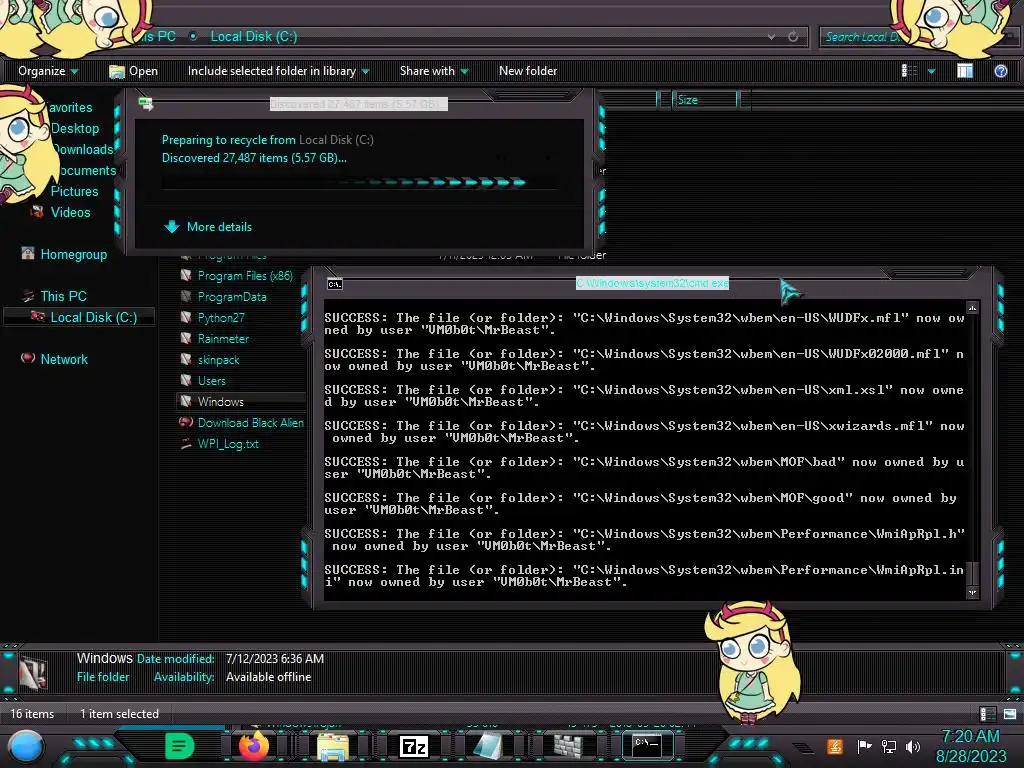Select the Windows folder
The height and width of the screenshot is (768, 1024).
click(221, 401)
